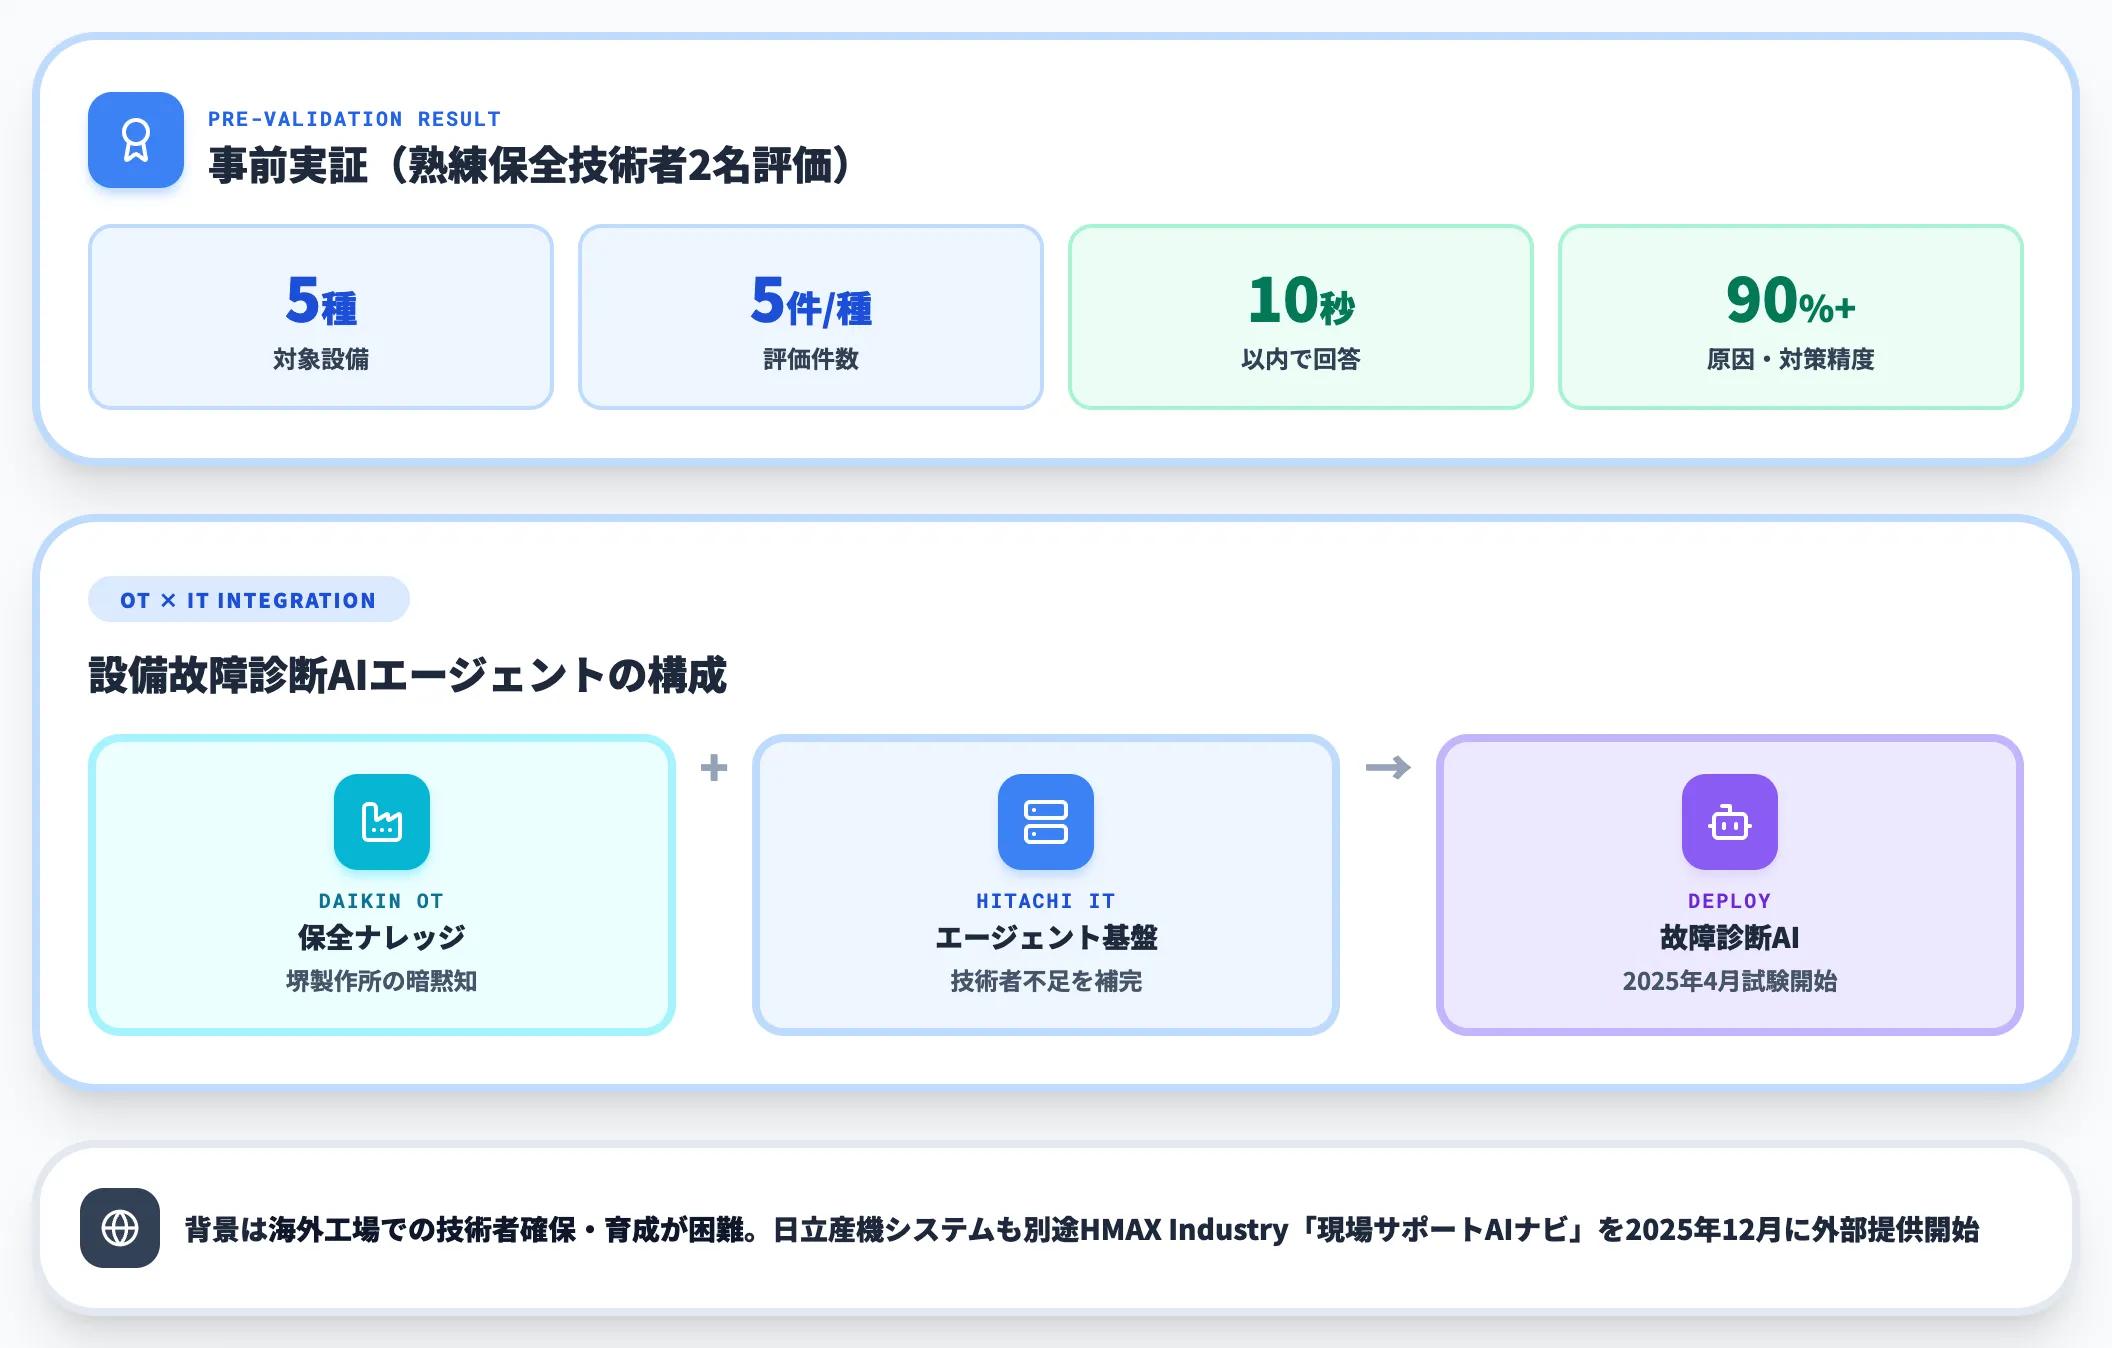The width and height of the screenshot is (2112, 1348).
Task: Click the text 2025年4月試験開始
Action: [1730, 981]
